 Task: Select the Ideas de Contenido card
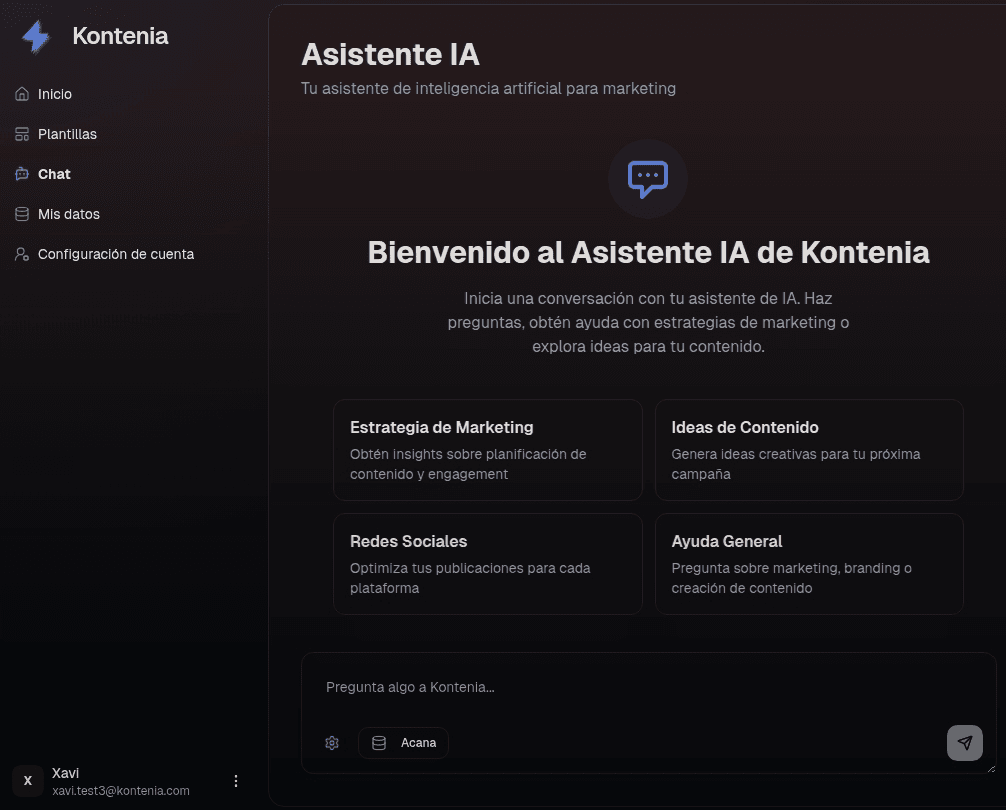point(809,449)
